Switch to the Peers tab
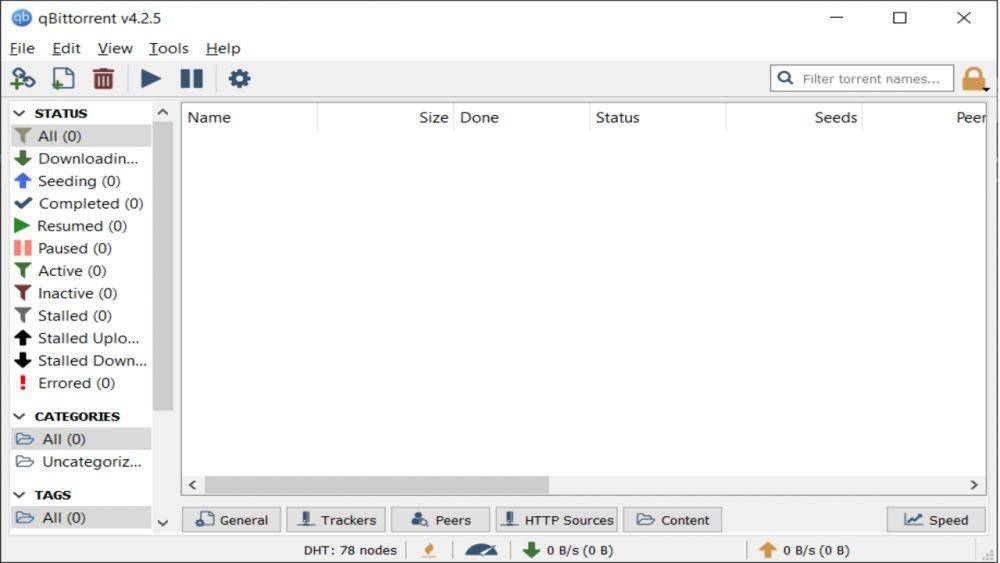The image size is (1000, 563). [x=441, y=520]
